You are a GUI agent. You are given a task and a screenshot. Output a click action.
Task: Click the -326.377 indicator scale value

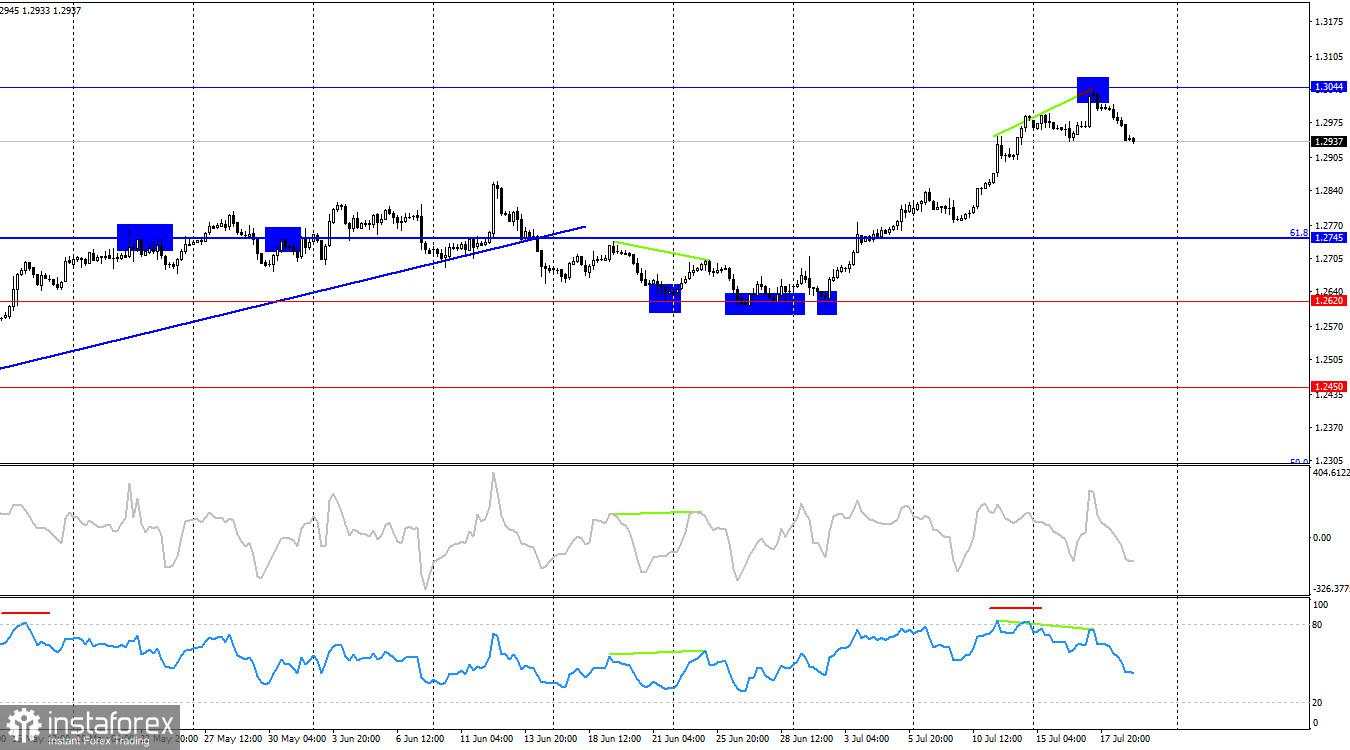[x=1331, y=589]
